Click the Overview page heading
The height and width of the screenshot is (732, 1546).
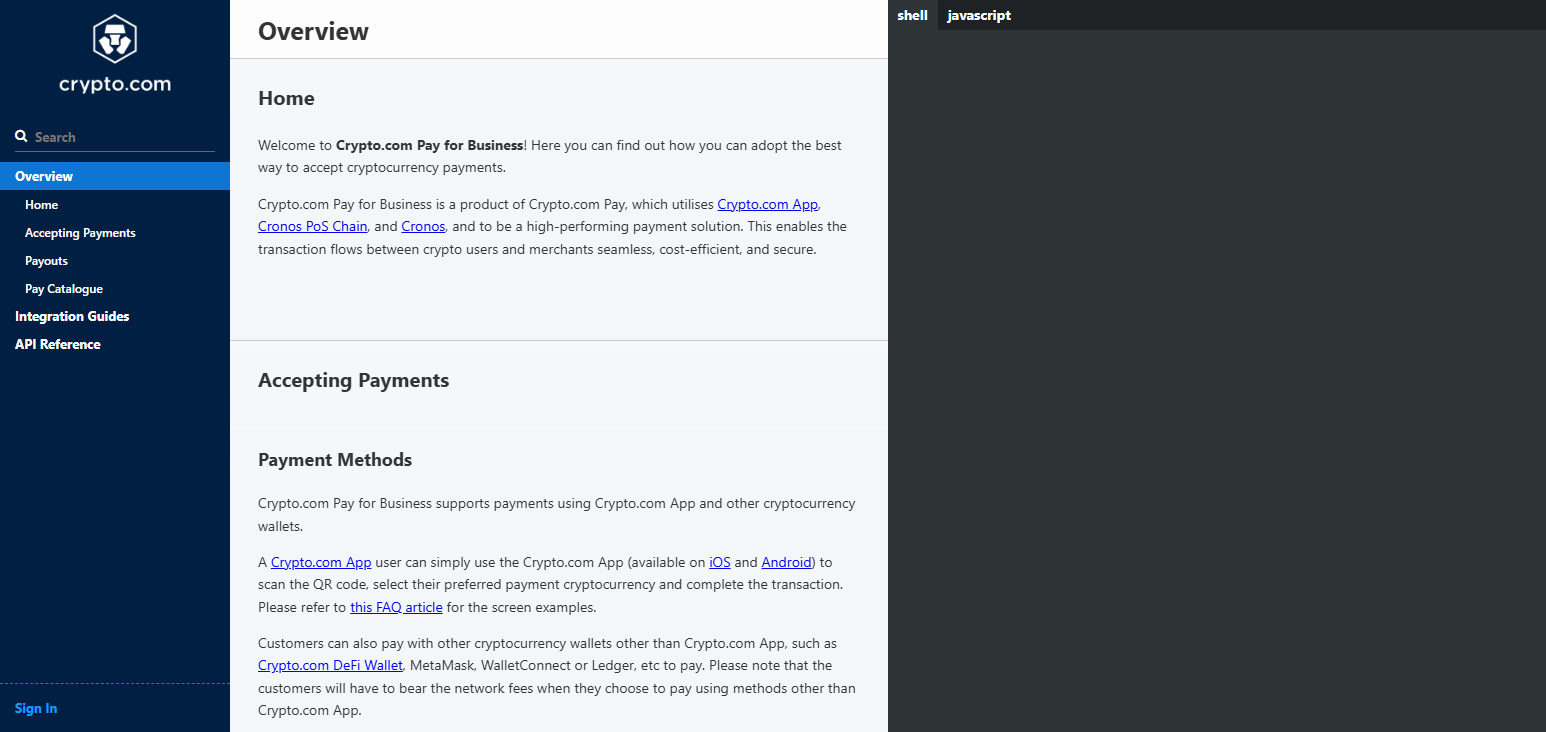pyautogui.click(x=313, y=31)
